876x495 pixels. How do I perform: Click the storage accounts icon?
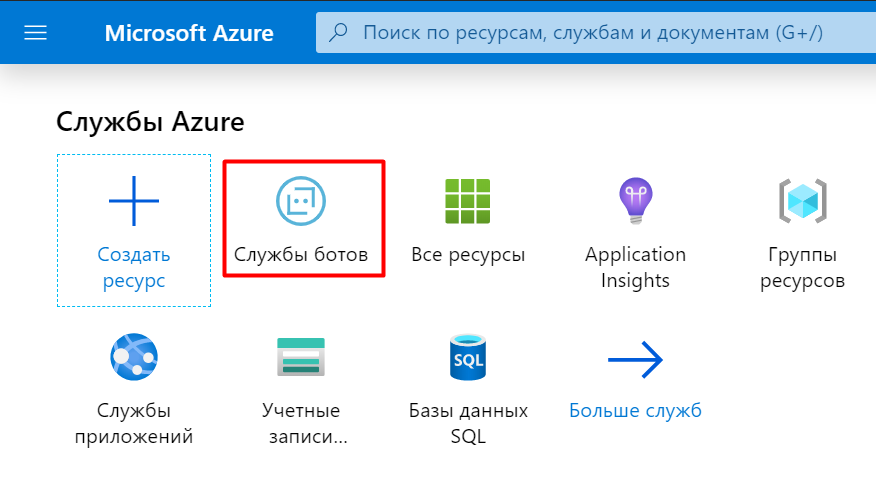coord(301,357)
